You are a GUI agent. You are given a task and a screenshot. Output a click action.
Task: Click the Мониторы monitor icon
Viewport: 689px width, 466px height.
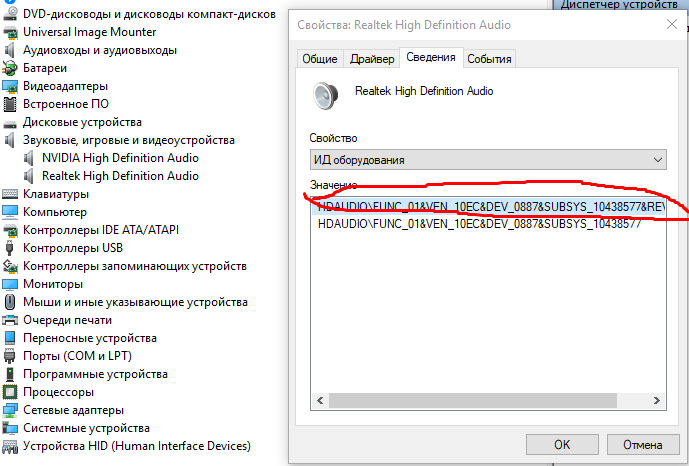(x=10, y=284)
